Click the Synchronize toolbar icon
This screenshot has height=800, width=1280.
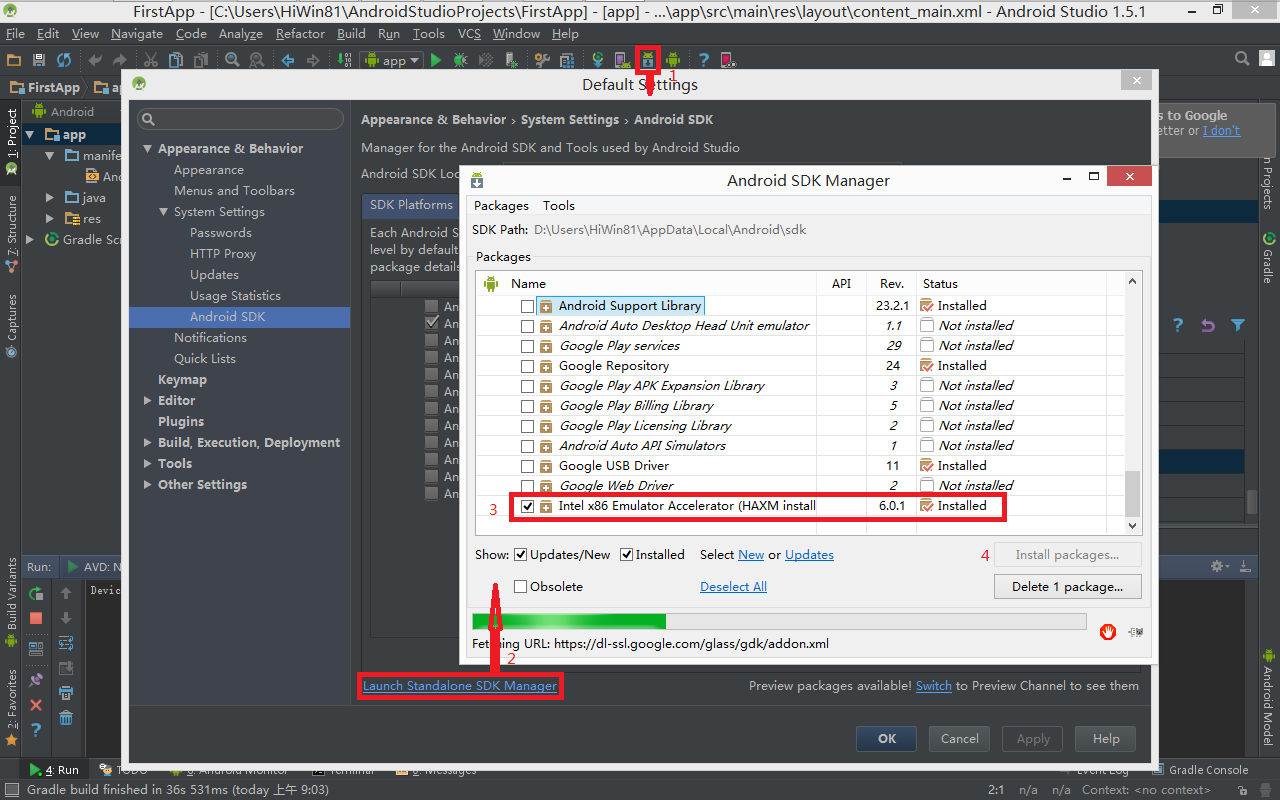[x=64, y=61]
